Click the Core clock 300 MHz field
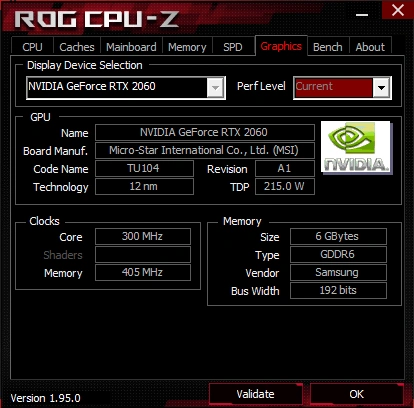 click(x=143, y=236)
